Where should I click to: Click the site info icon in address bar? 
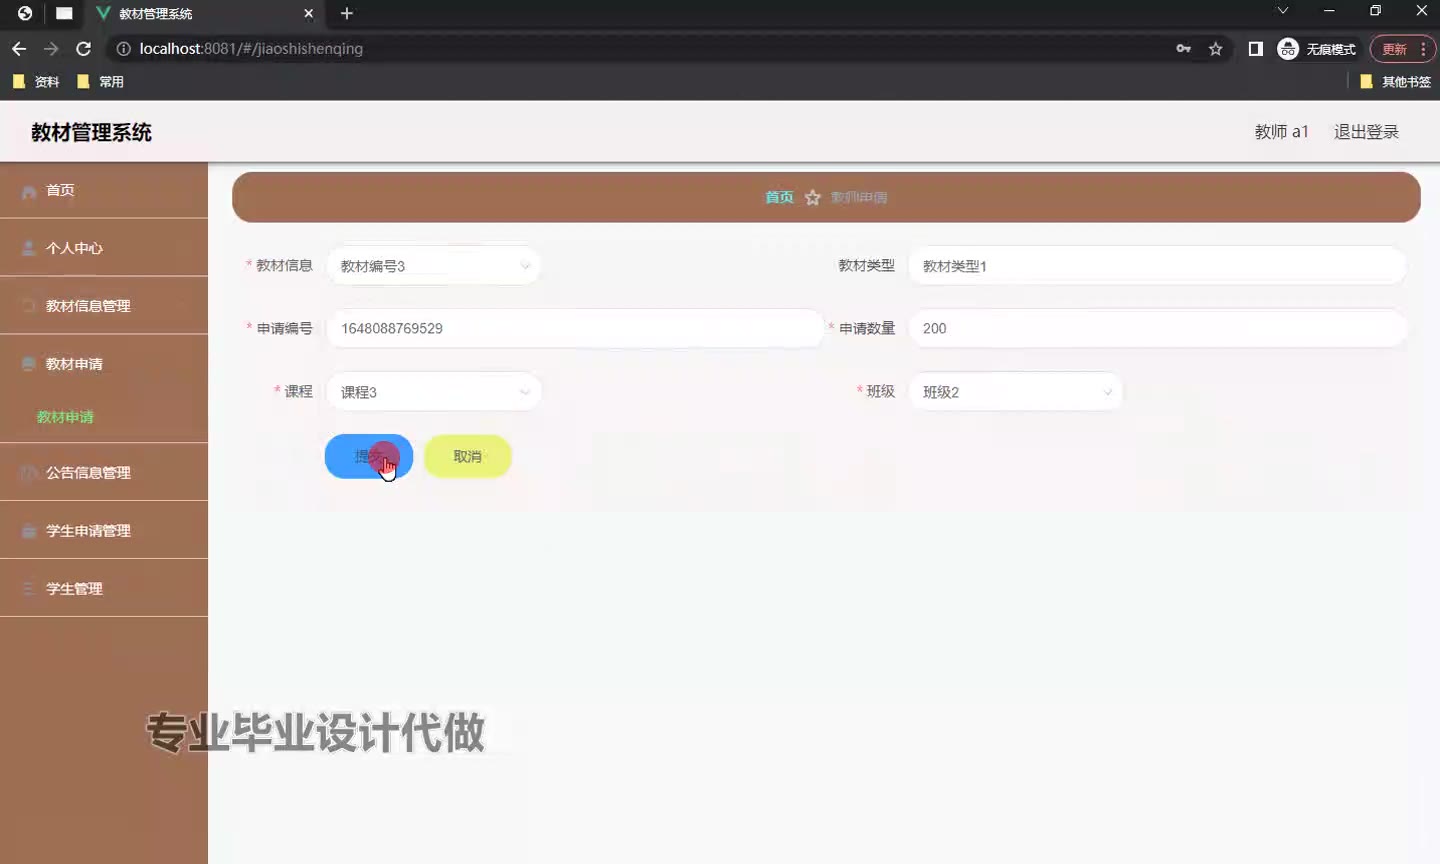(x=124, y=49)
